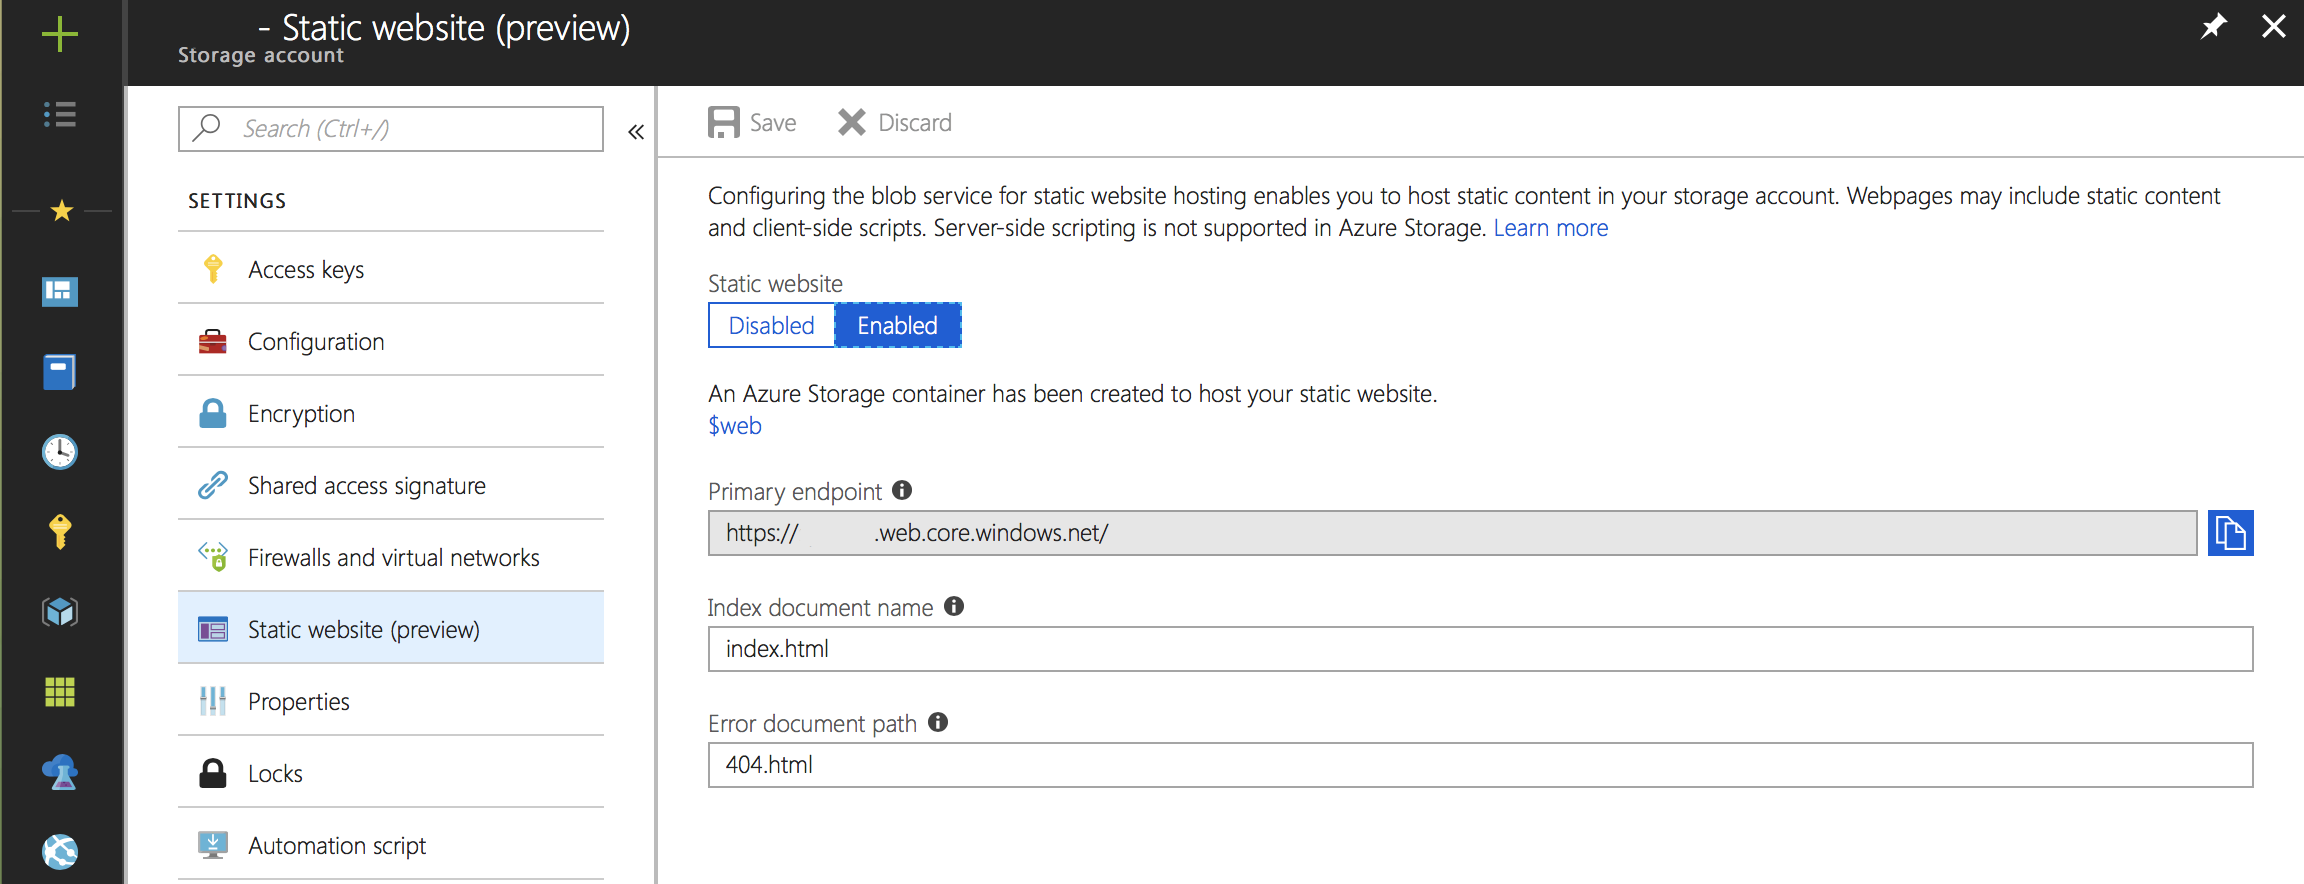2304x884 pixels.
Task: Click the Firewalls and virtual networks icon
Action: pyautogui.click(x=212, y=557)
